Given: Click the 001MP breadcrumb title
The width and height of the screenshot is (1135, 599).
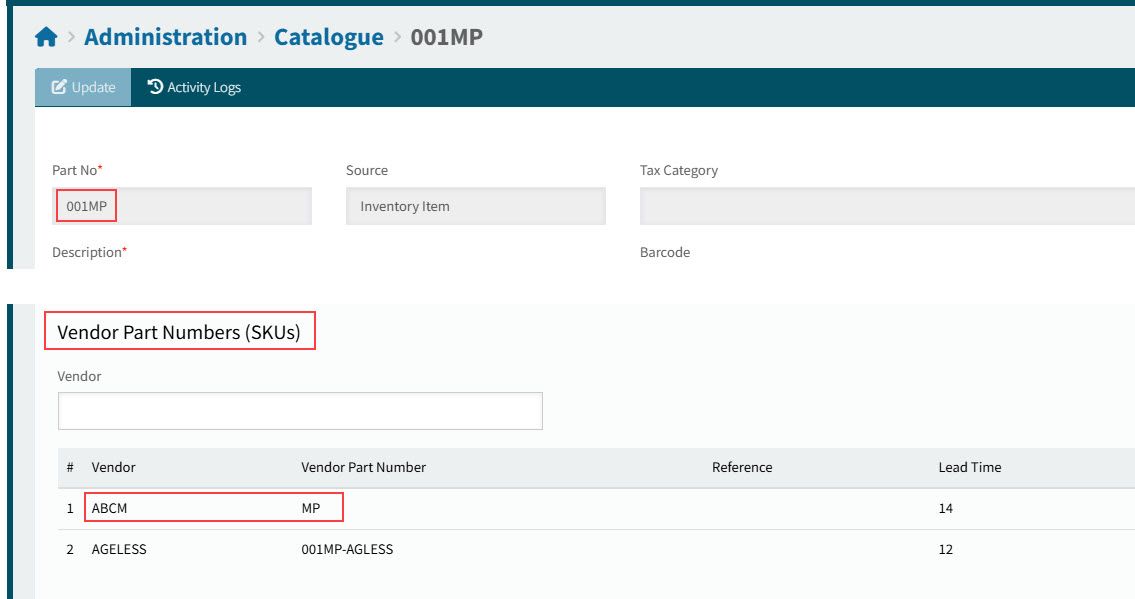Looking at the screenshot, I should [447, 37].
